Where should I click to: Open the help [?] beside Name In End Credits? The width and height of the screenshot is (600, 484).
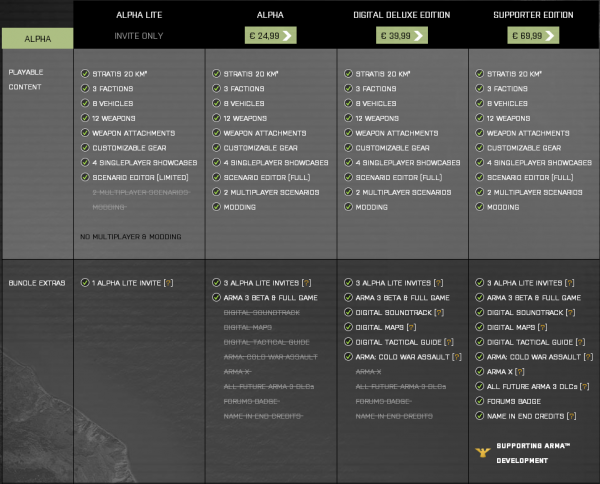572,416
